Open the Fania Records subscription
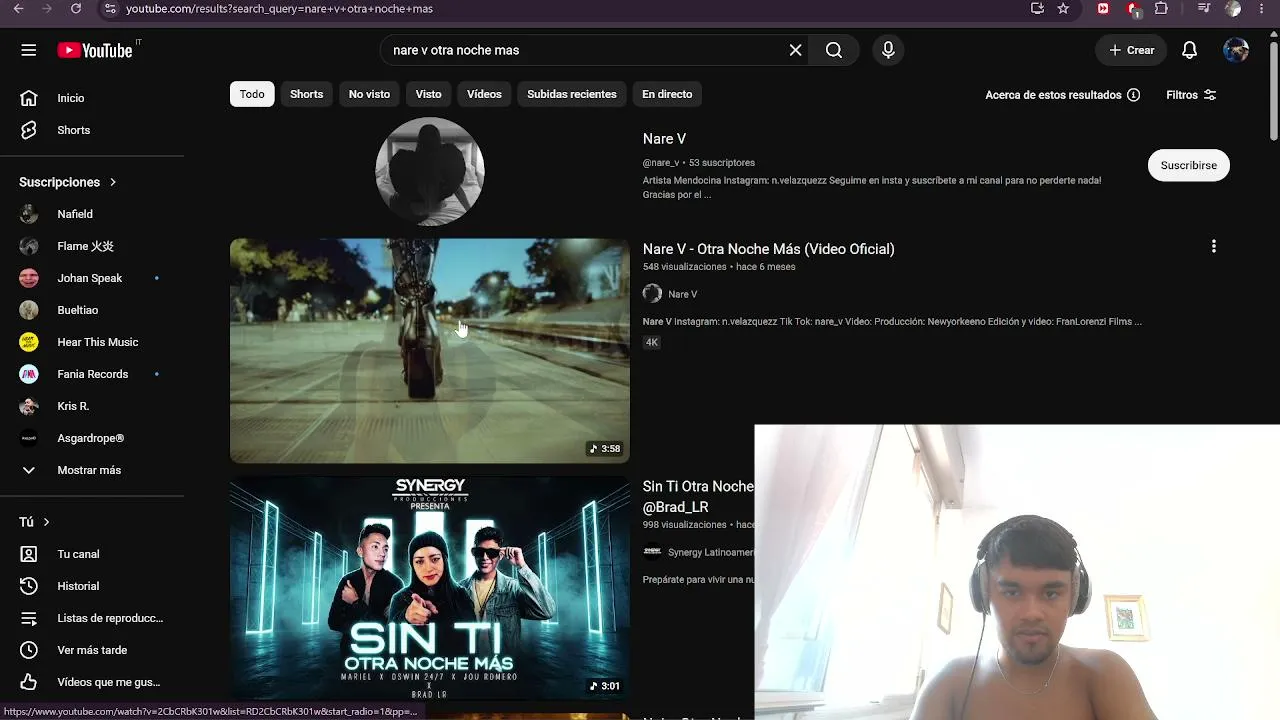Image resolution: width=1280 pixels, height=720 pixels. (92, 374)
